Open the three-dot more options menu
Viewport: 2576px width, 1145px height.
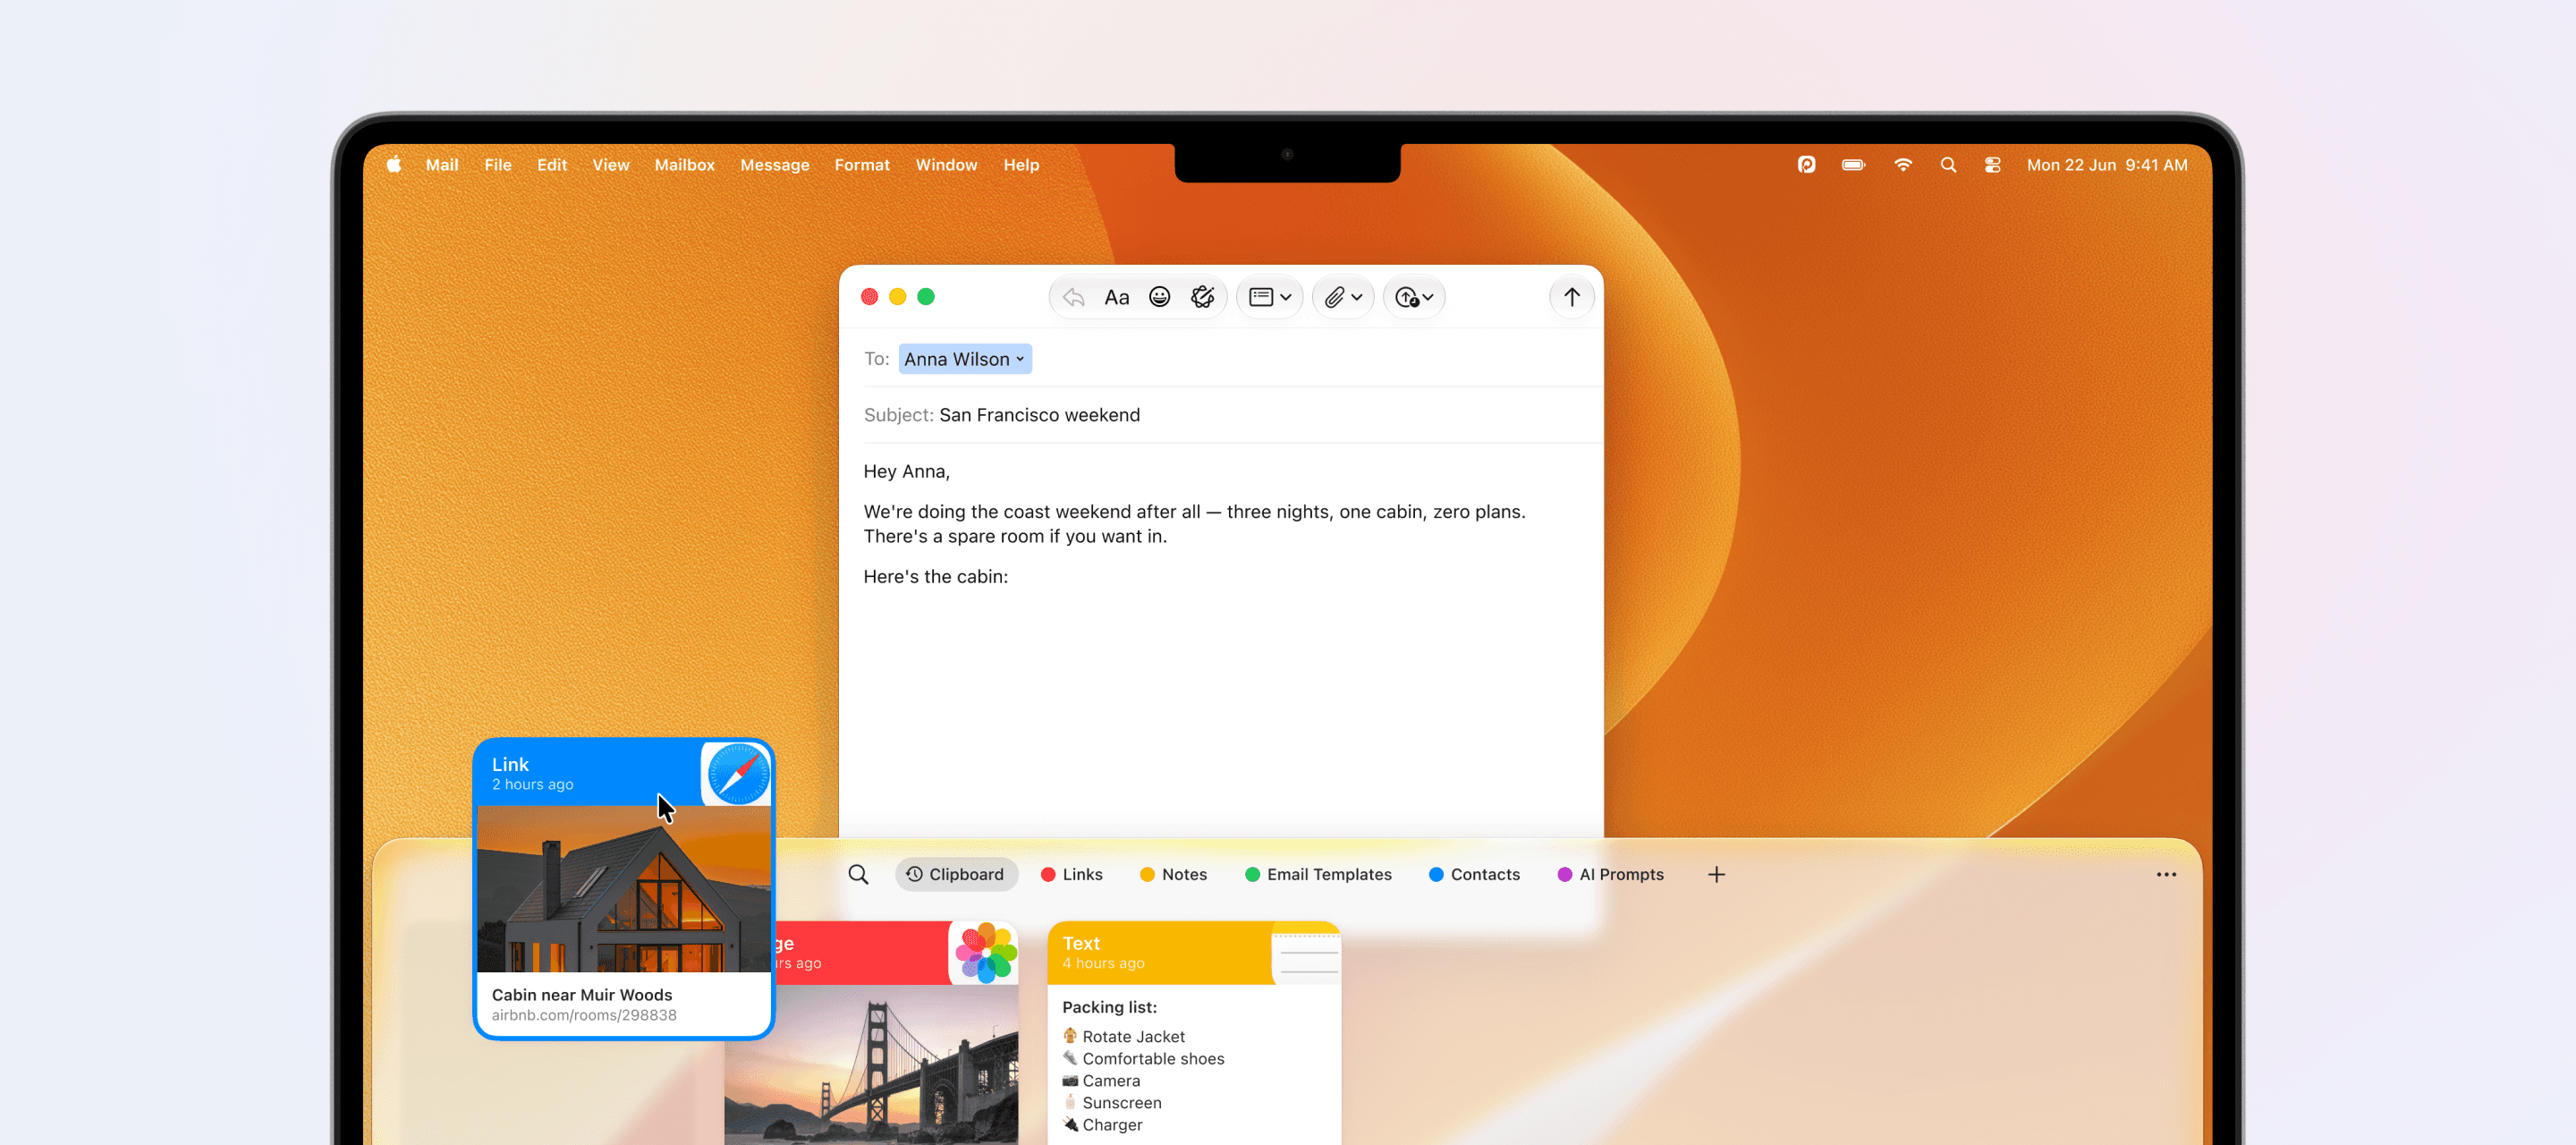tap(2166, 874)
